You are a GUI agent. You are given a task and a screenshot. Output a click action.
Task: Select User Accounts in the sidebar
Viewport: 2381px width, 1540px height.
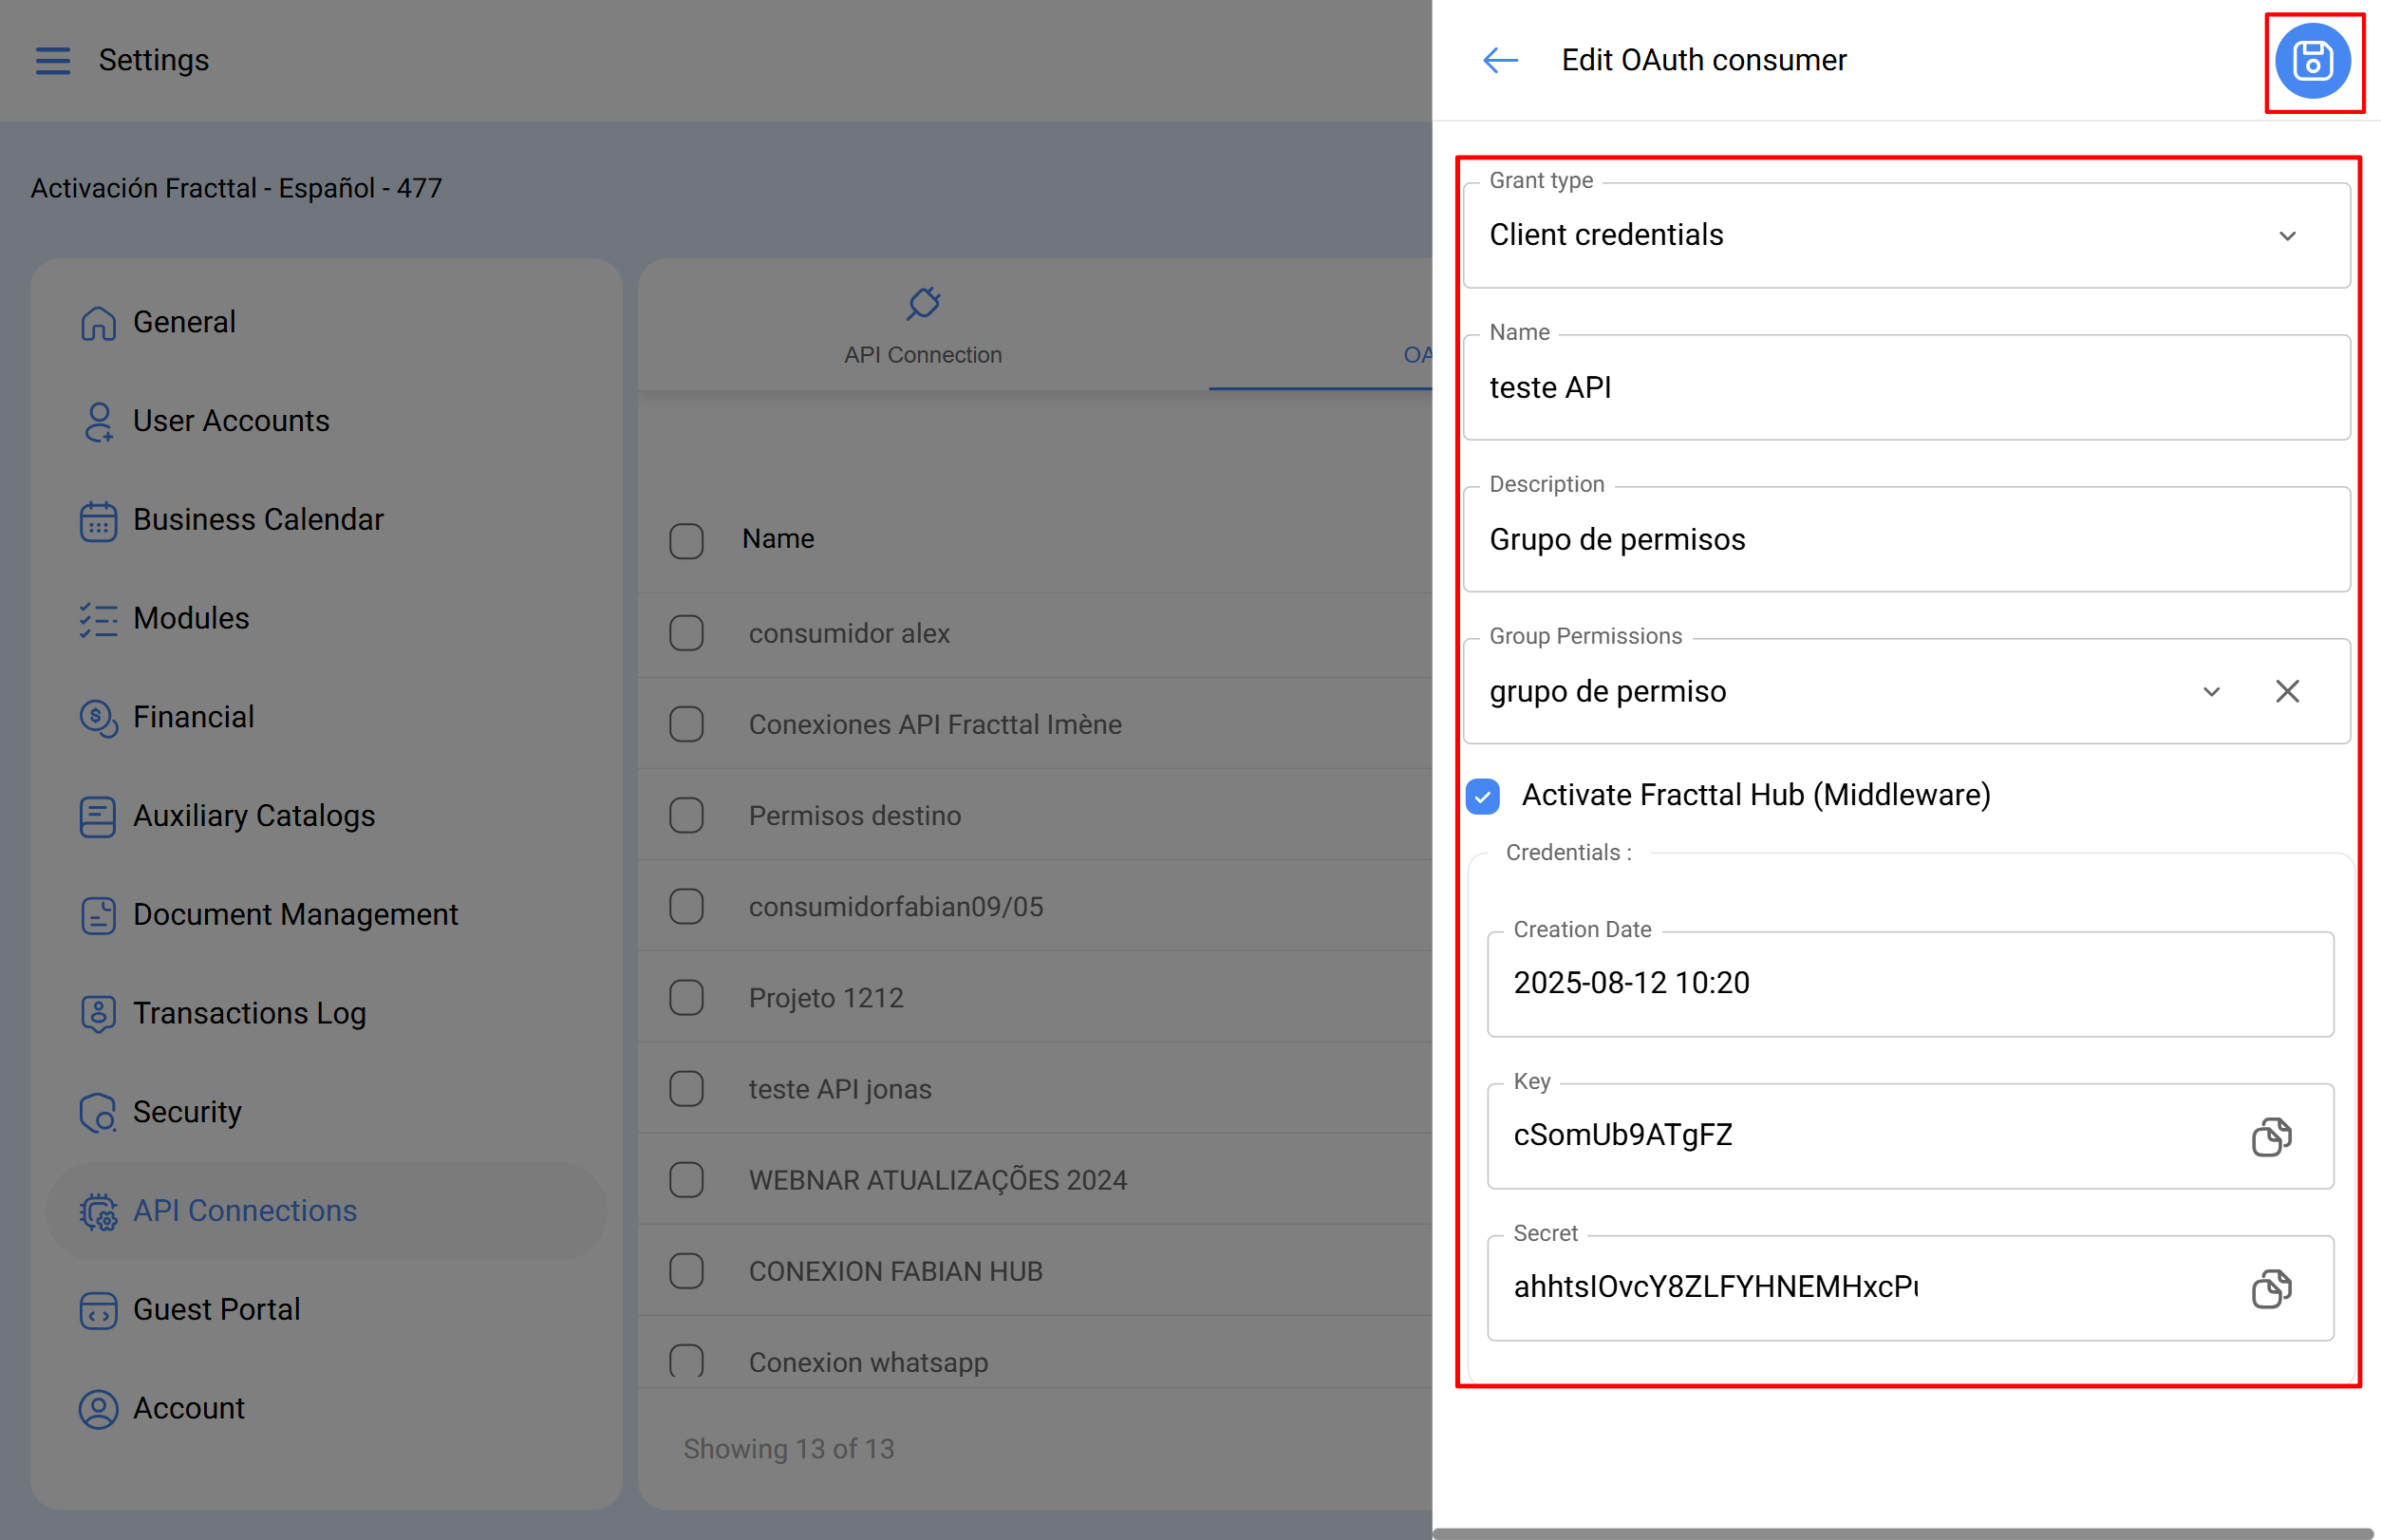point(230,421)
